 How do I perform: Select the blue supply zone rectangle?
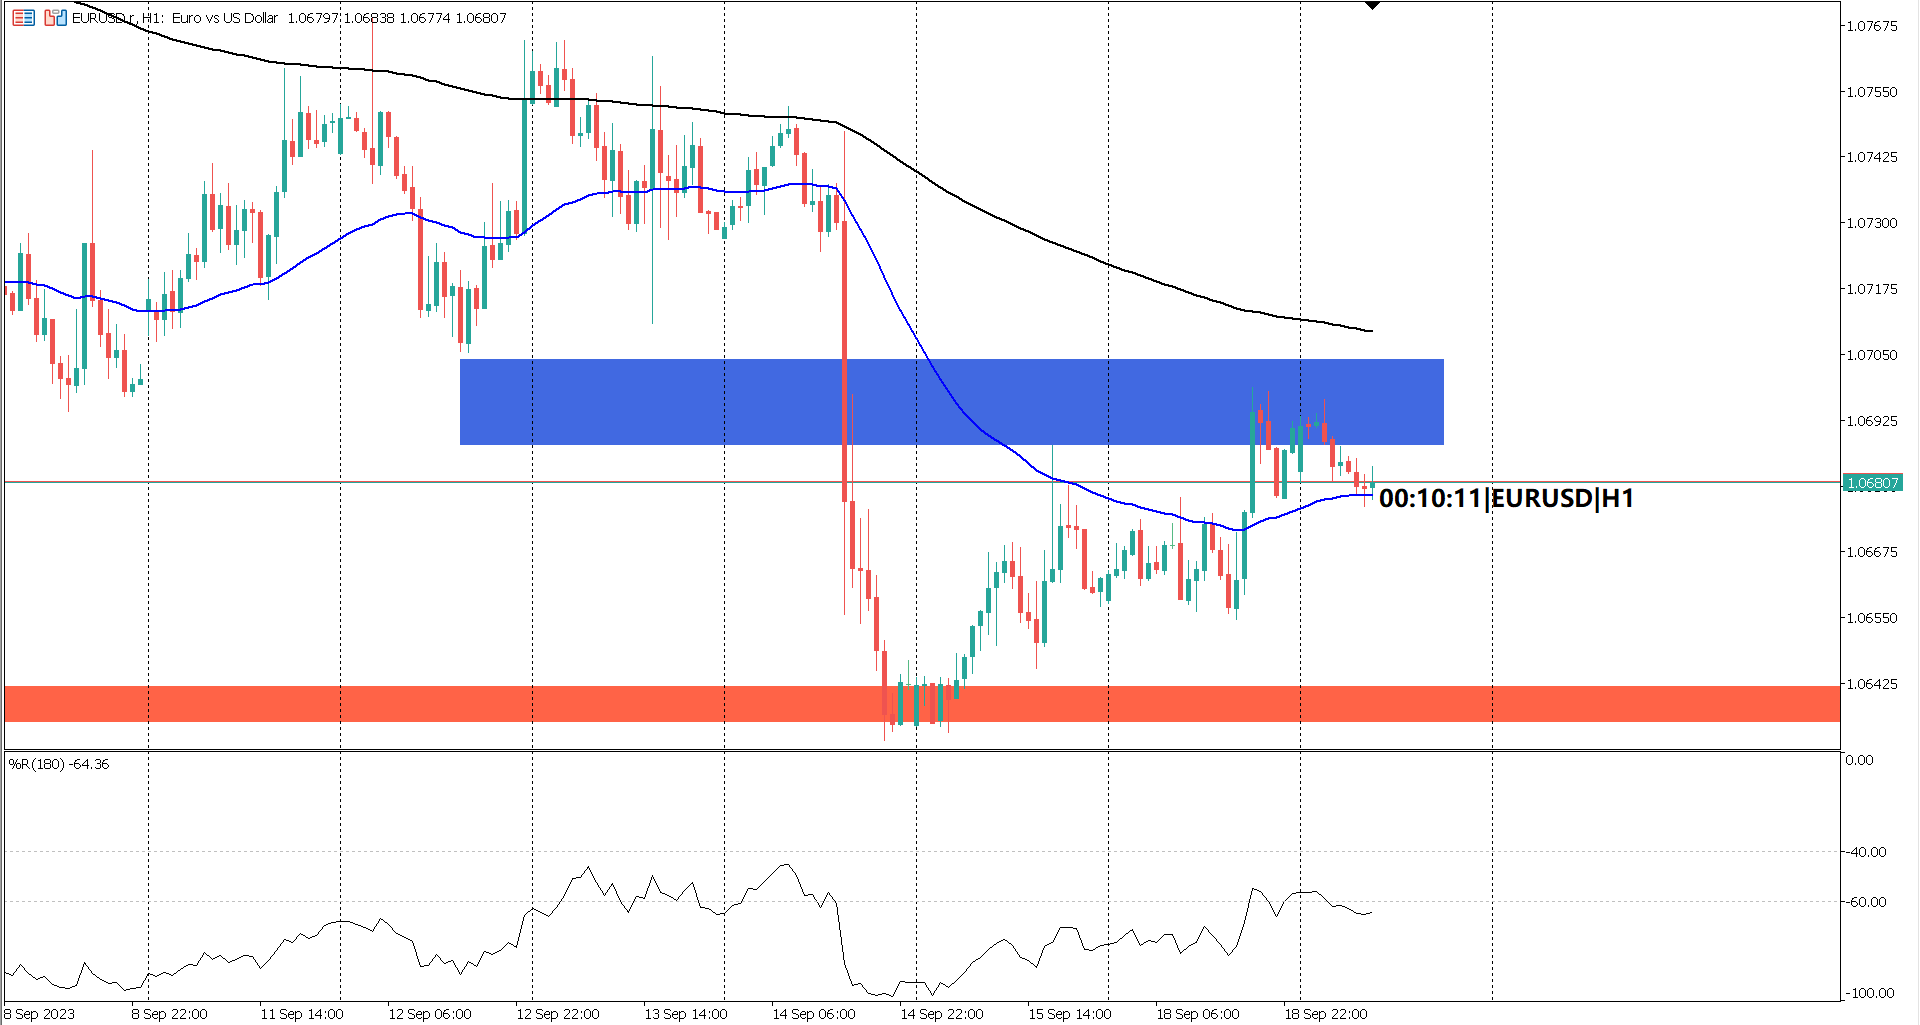tap(950, 400)
